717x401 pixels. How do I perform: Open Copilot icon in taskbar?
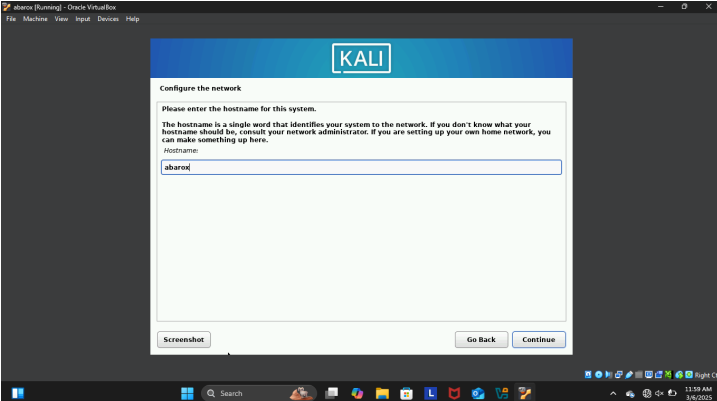coord(357,393)
